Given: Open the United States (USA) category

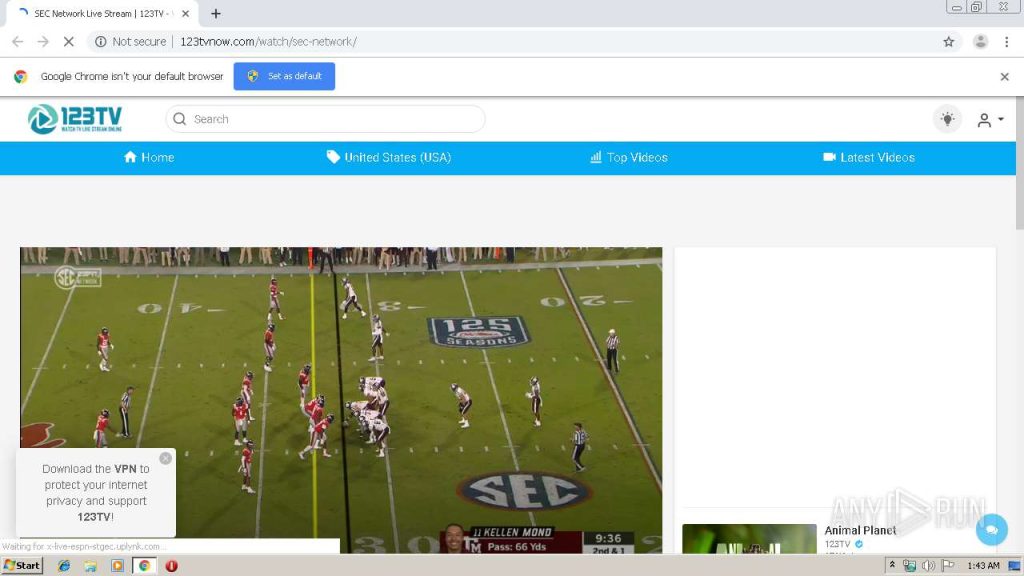Looking at the screenshot, I should 388,158.
